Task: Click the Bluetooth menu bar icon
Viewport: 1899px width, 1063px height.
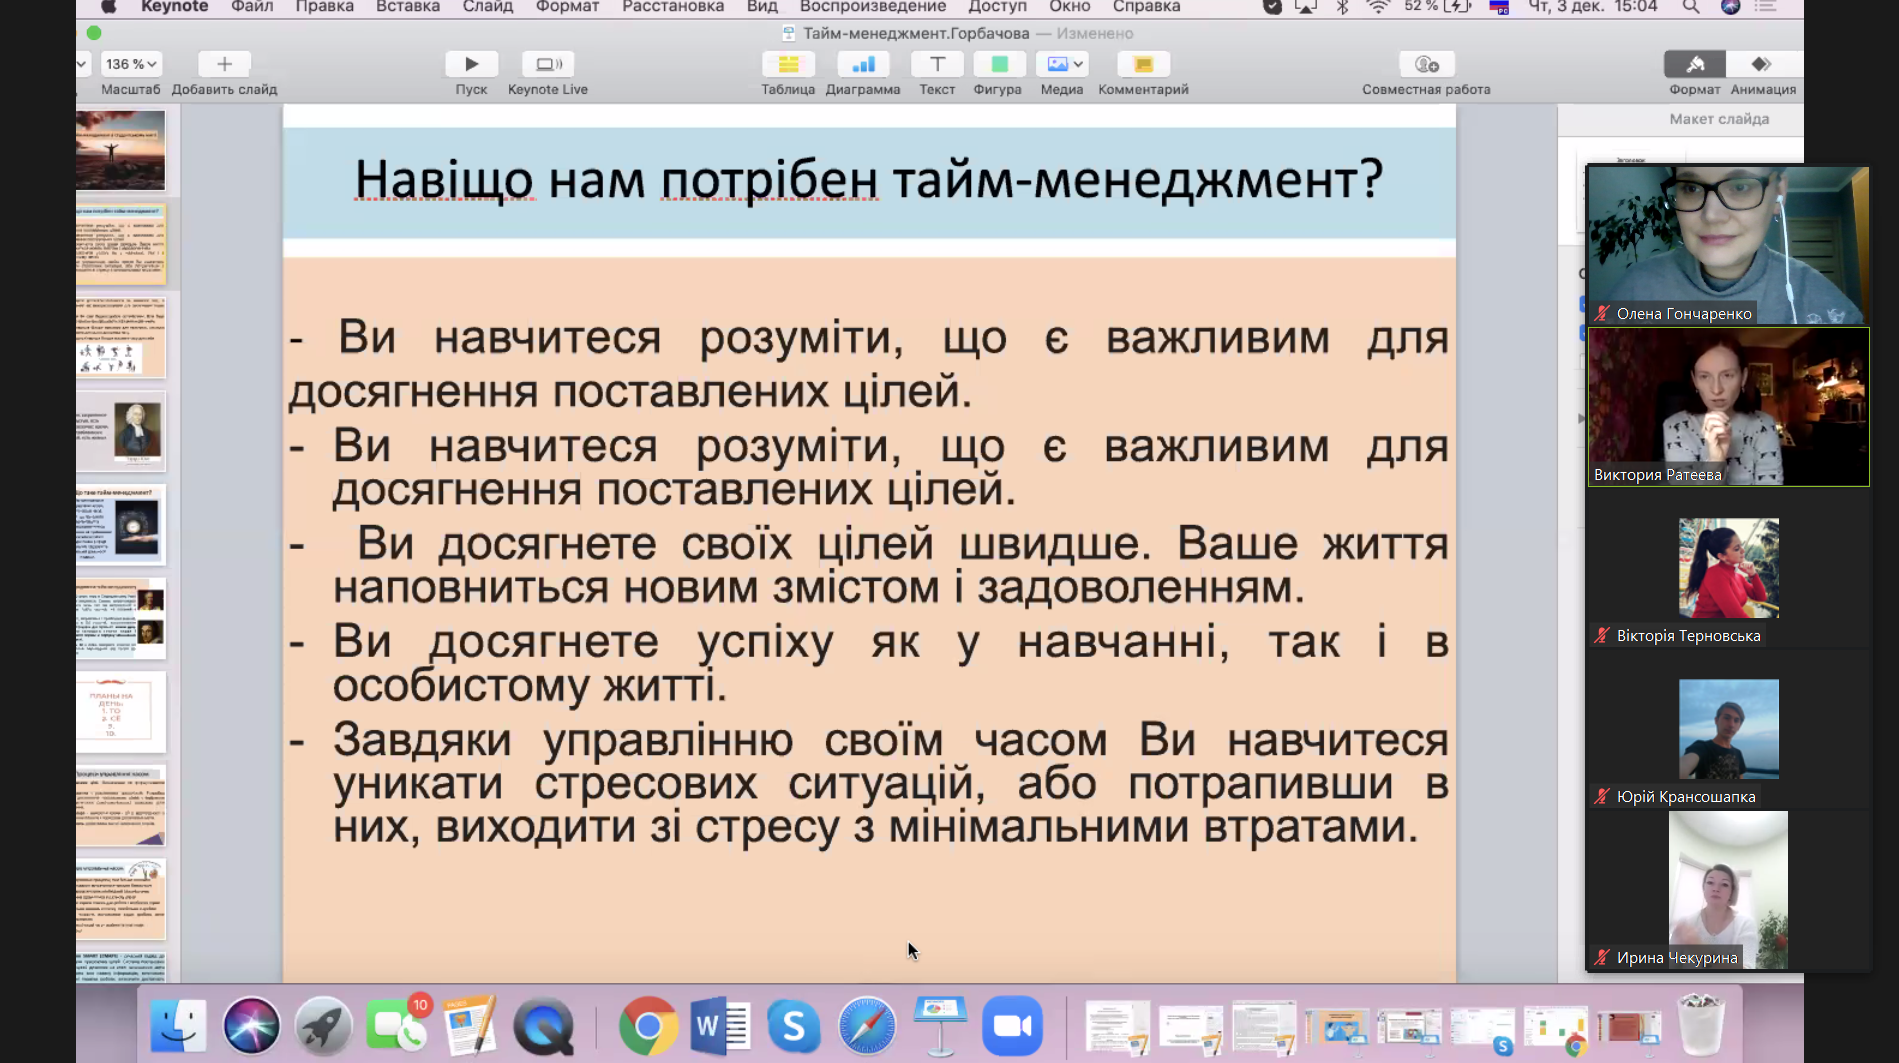Action: 1343,7
